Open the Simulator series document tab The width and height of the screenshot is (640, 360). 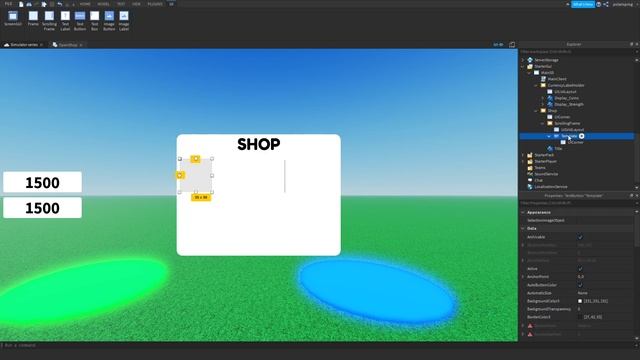(24, 44)
